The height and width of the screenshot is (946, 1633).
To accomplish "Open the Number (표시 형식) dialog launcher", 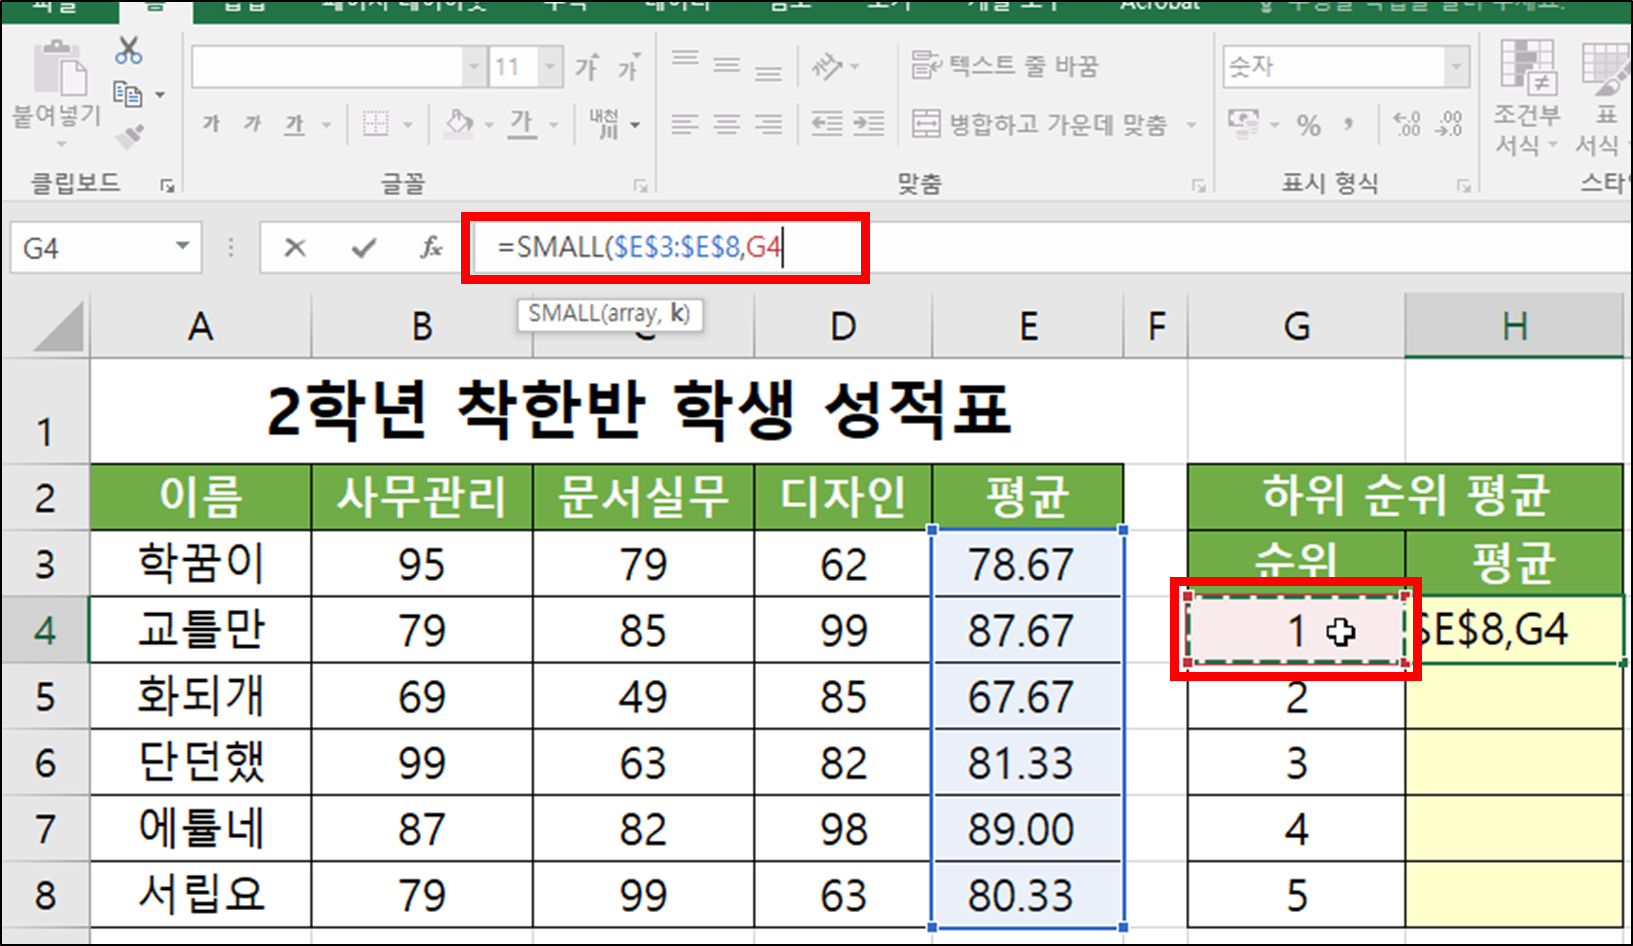I will pos(1463,185).
